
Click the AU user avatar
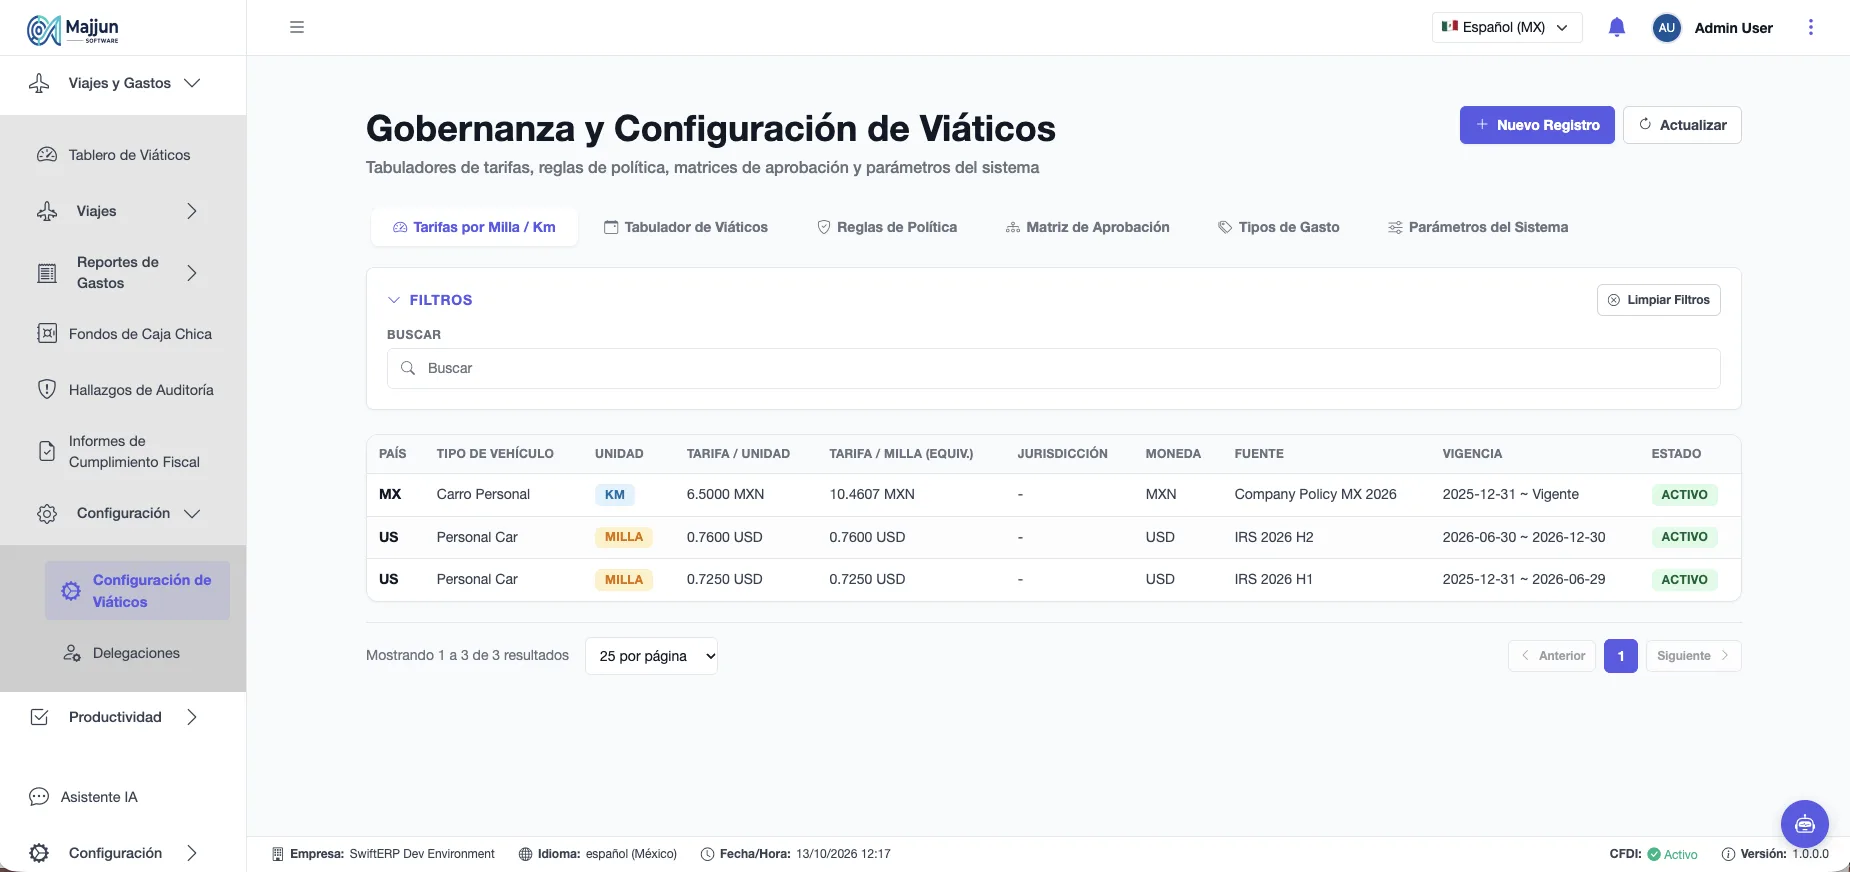click(1666, 28)
